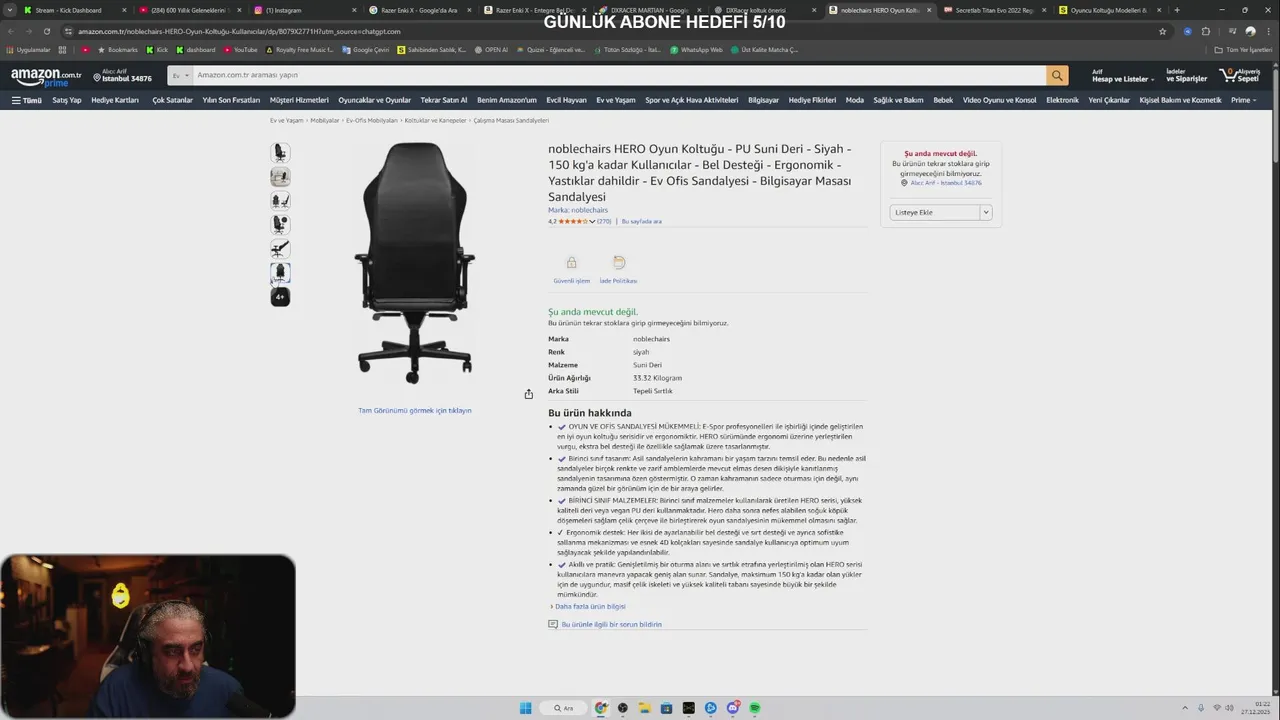Open Spotify from the taskbar
Screen dimensions: 1280x720
(x=755, y=708)
